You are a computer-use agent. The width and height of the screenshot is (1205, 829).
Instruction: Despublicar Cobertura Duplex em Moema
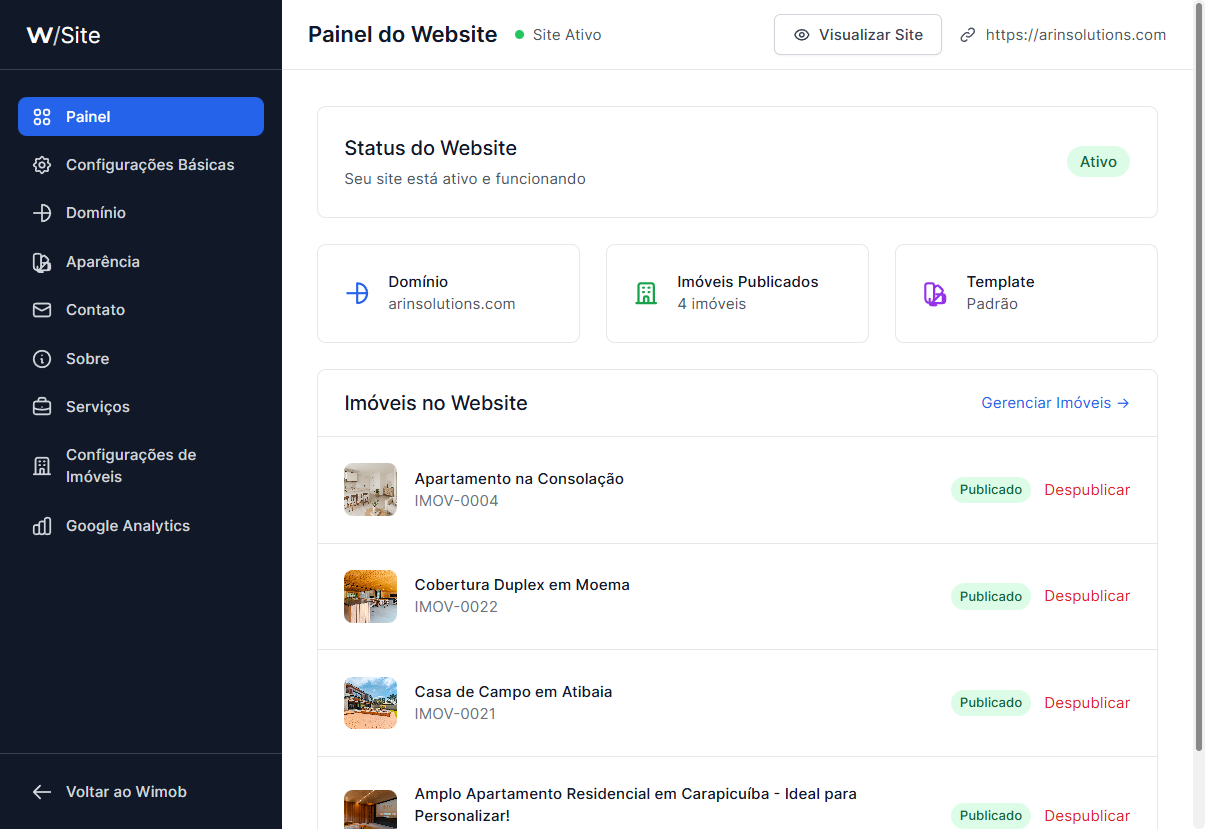click(x=1087, y=596)
